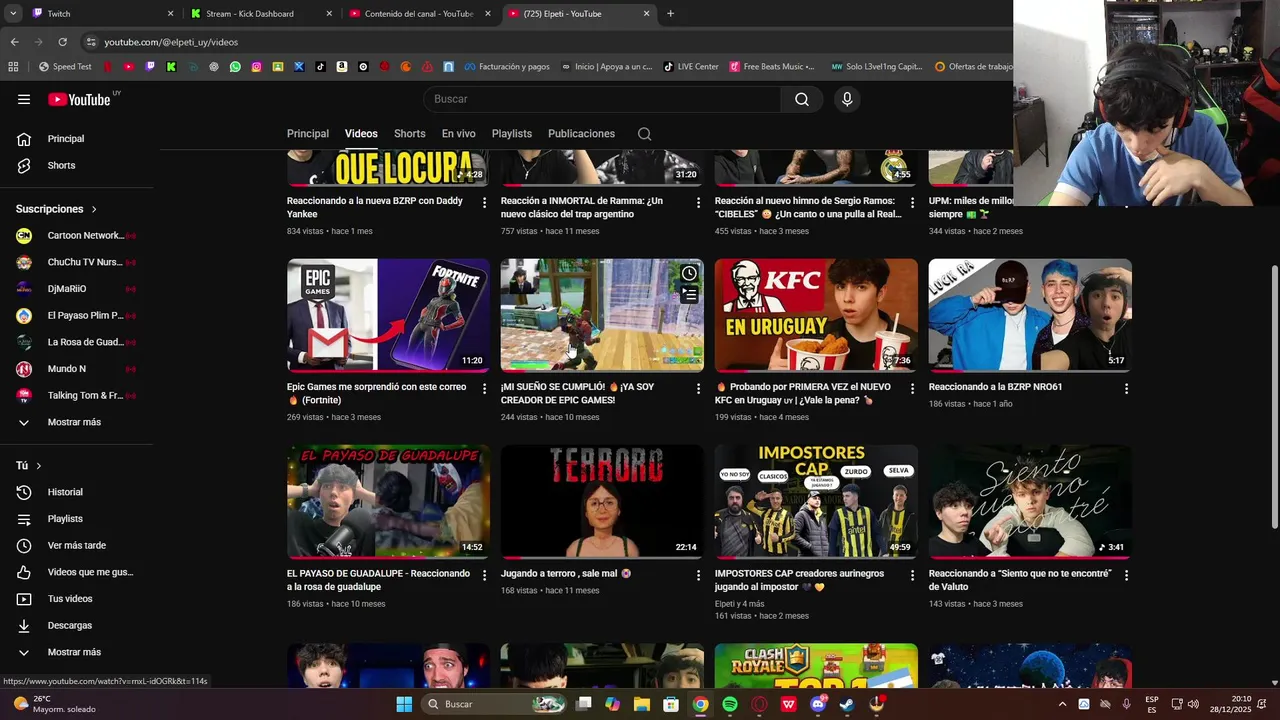Open Cartoon Network subscription channel
The height and width of the screenshot is (720, 1280).
(x=76, y=236)
